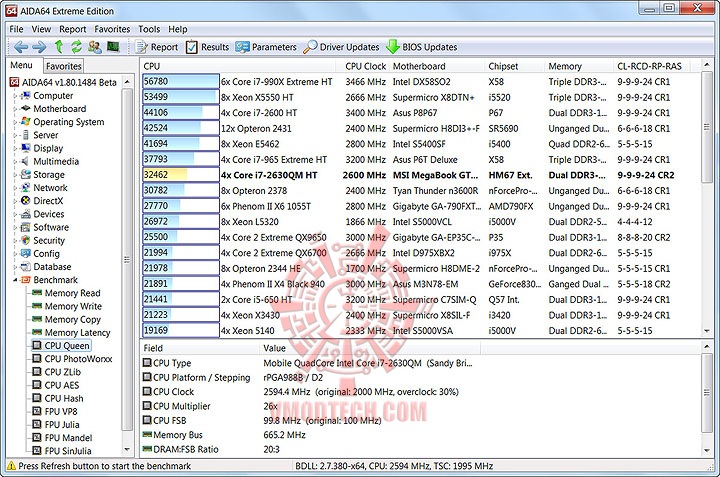Screen dimensions: 720x477
Task: Click Driver Updates in toolbar
Action: 342,47
